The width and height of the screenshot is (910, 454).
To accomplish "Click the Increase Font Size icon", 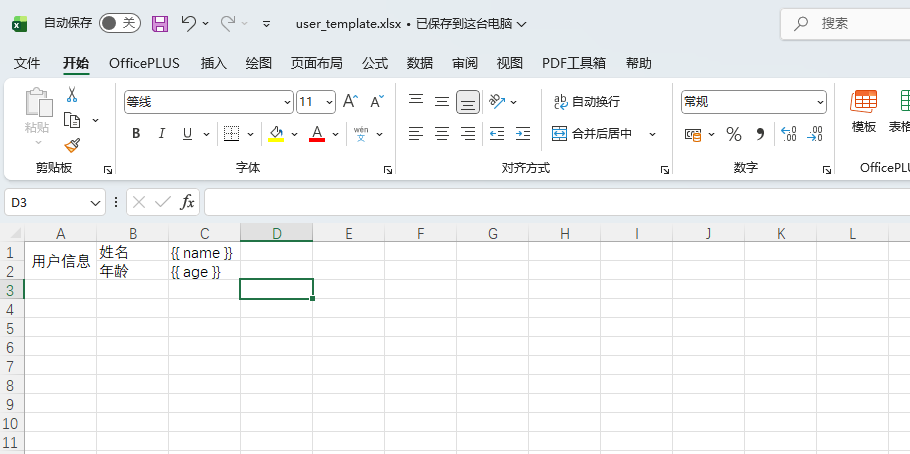I will click(350, 101).
